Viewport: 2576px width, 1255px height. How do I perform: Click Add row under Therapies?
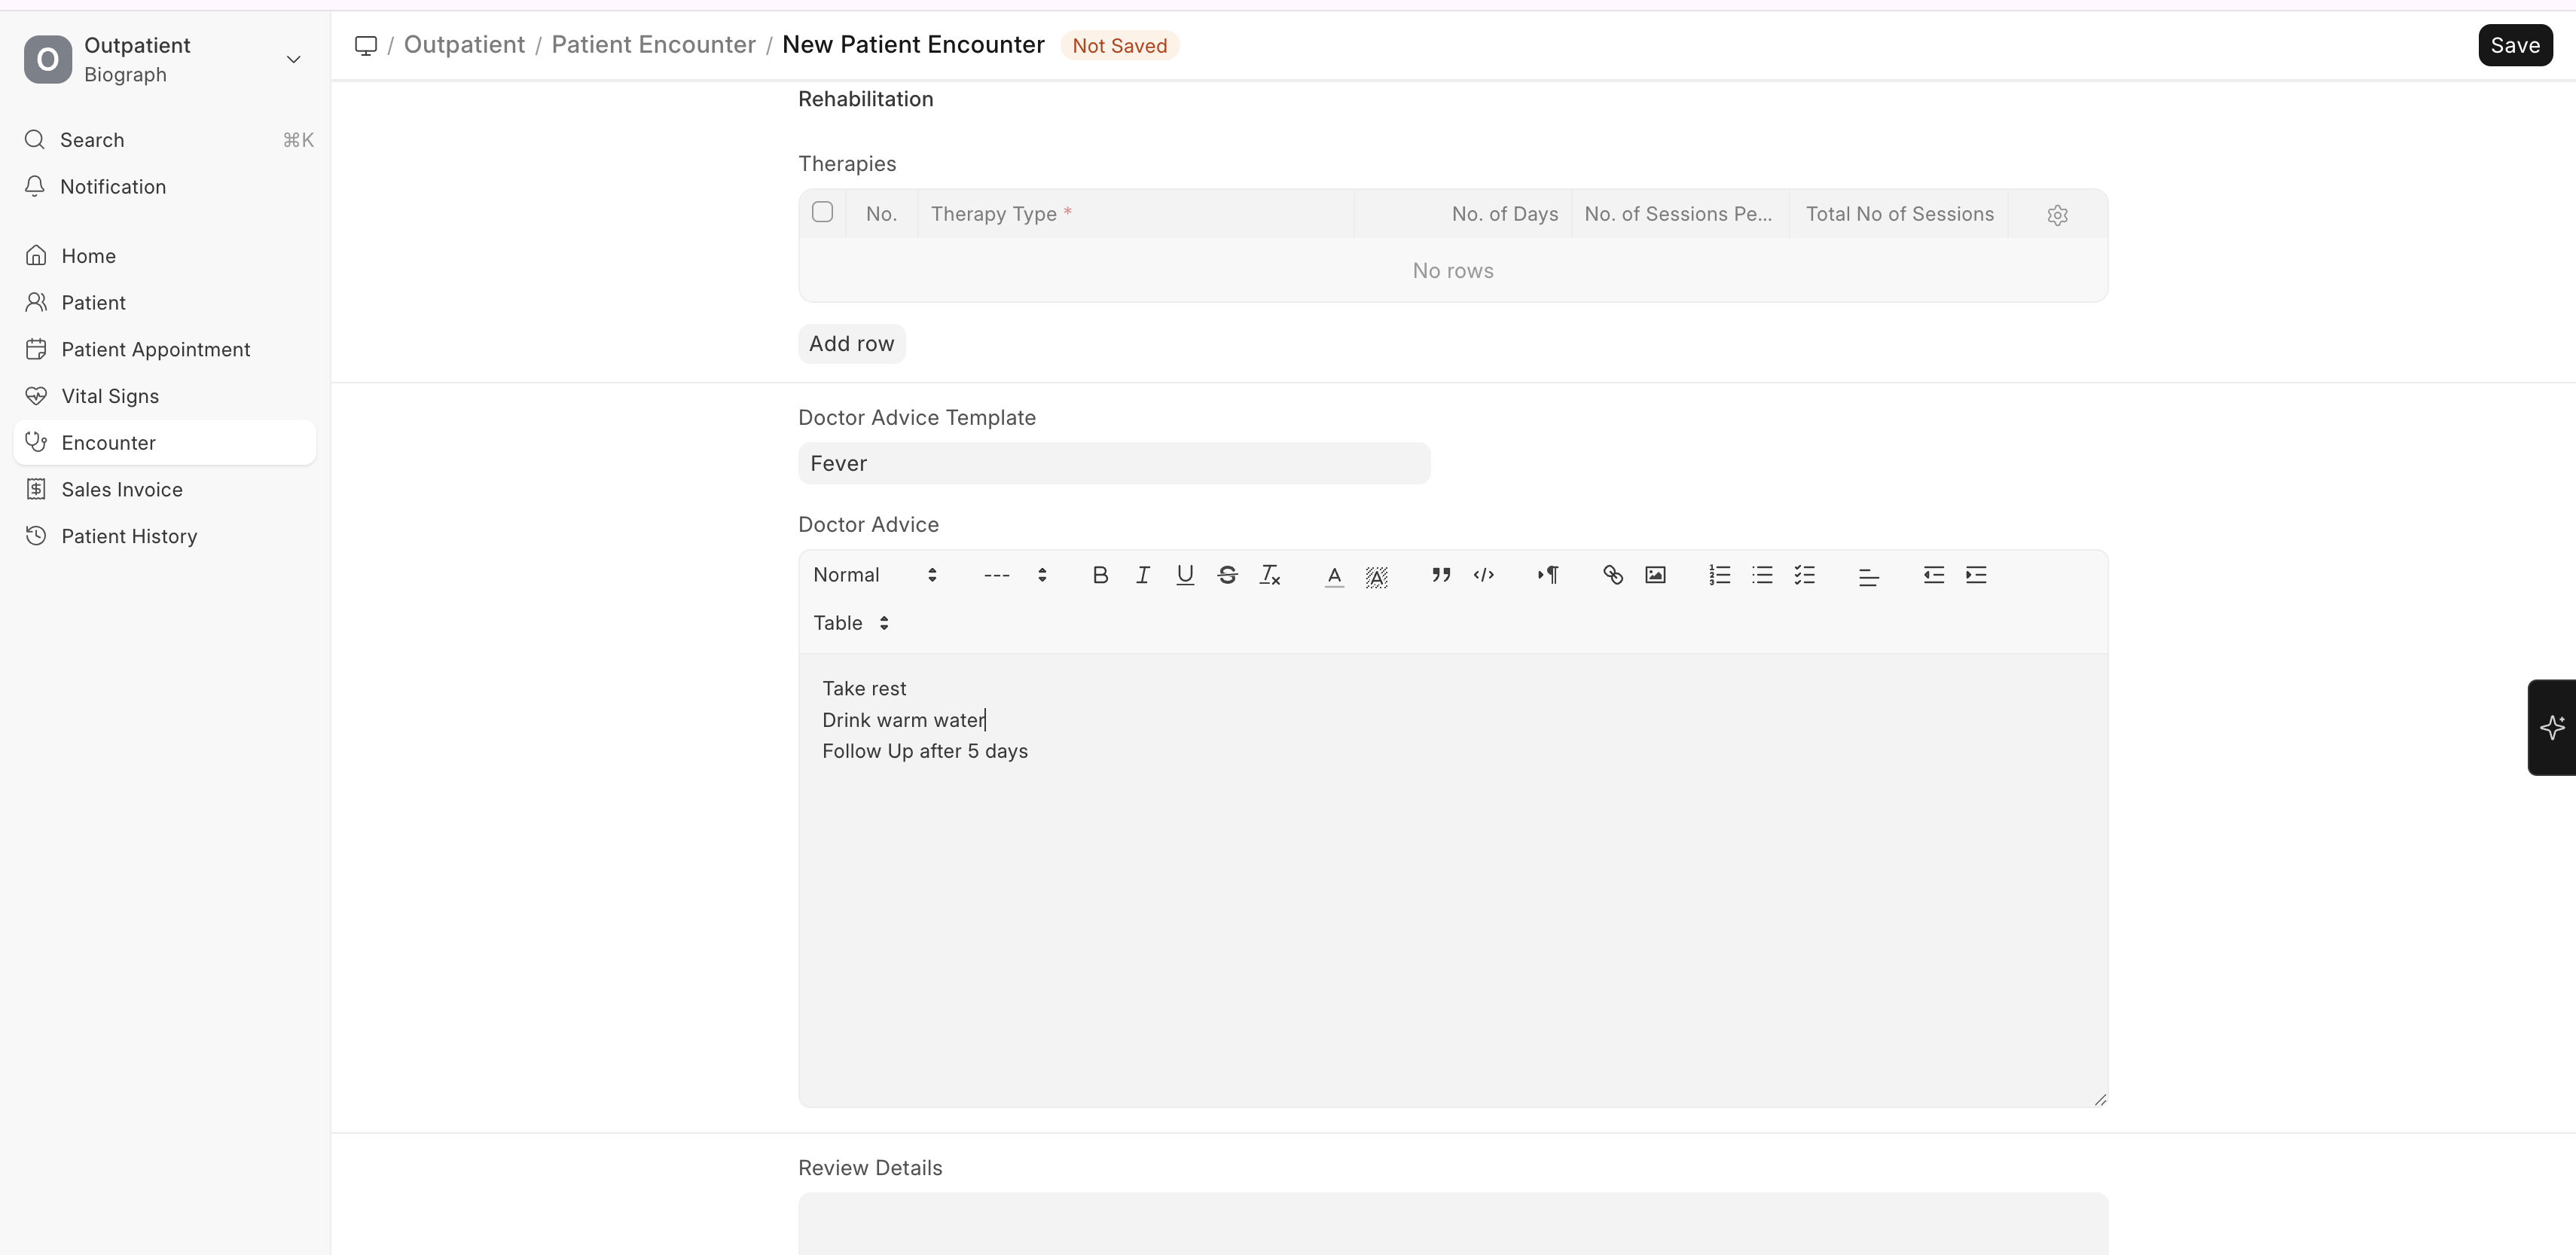pos(851,343)
